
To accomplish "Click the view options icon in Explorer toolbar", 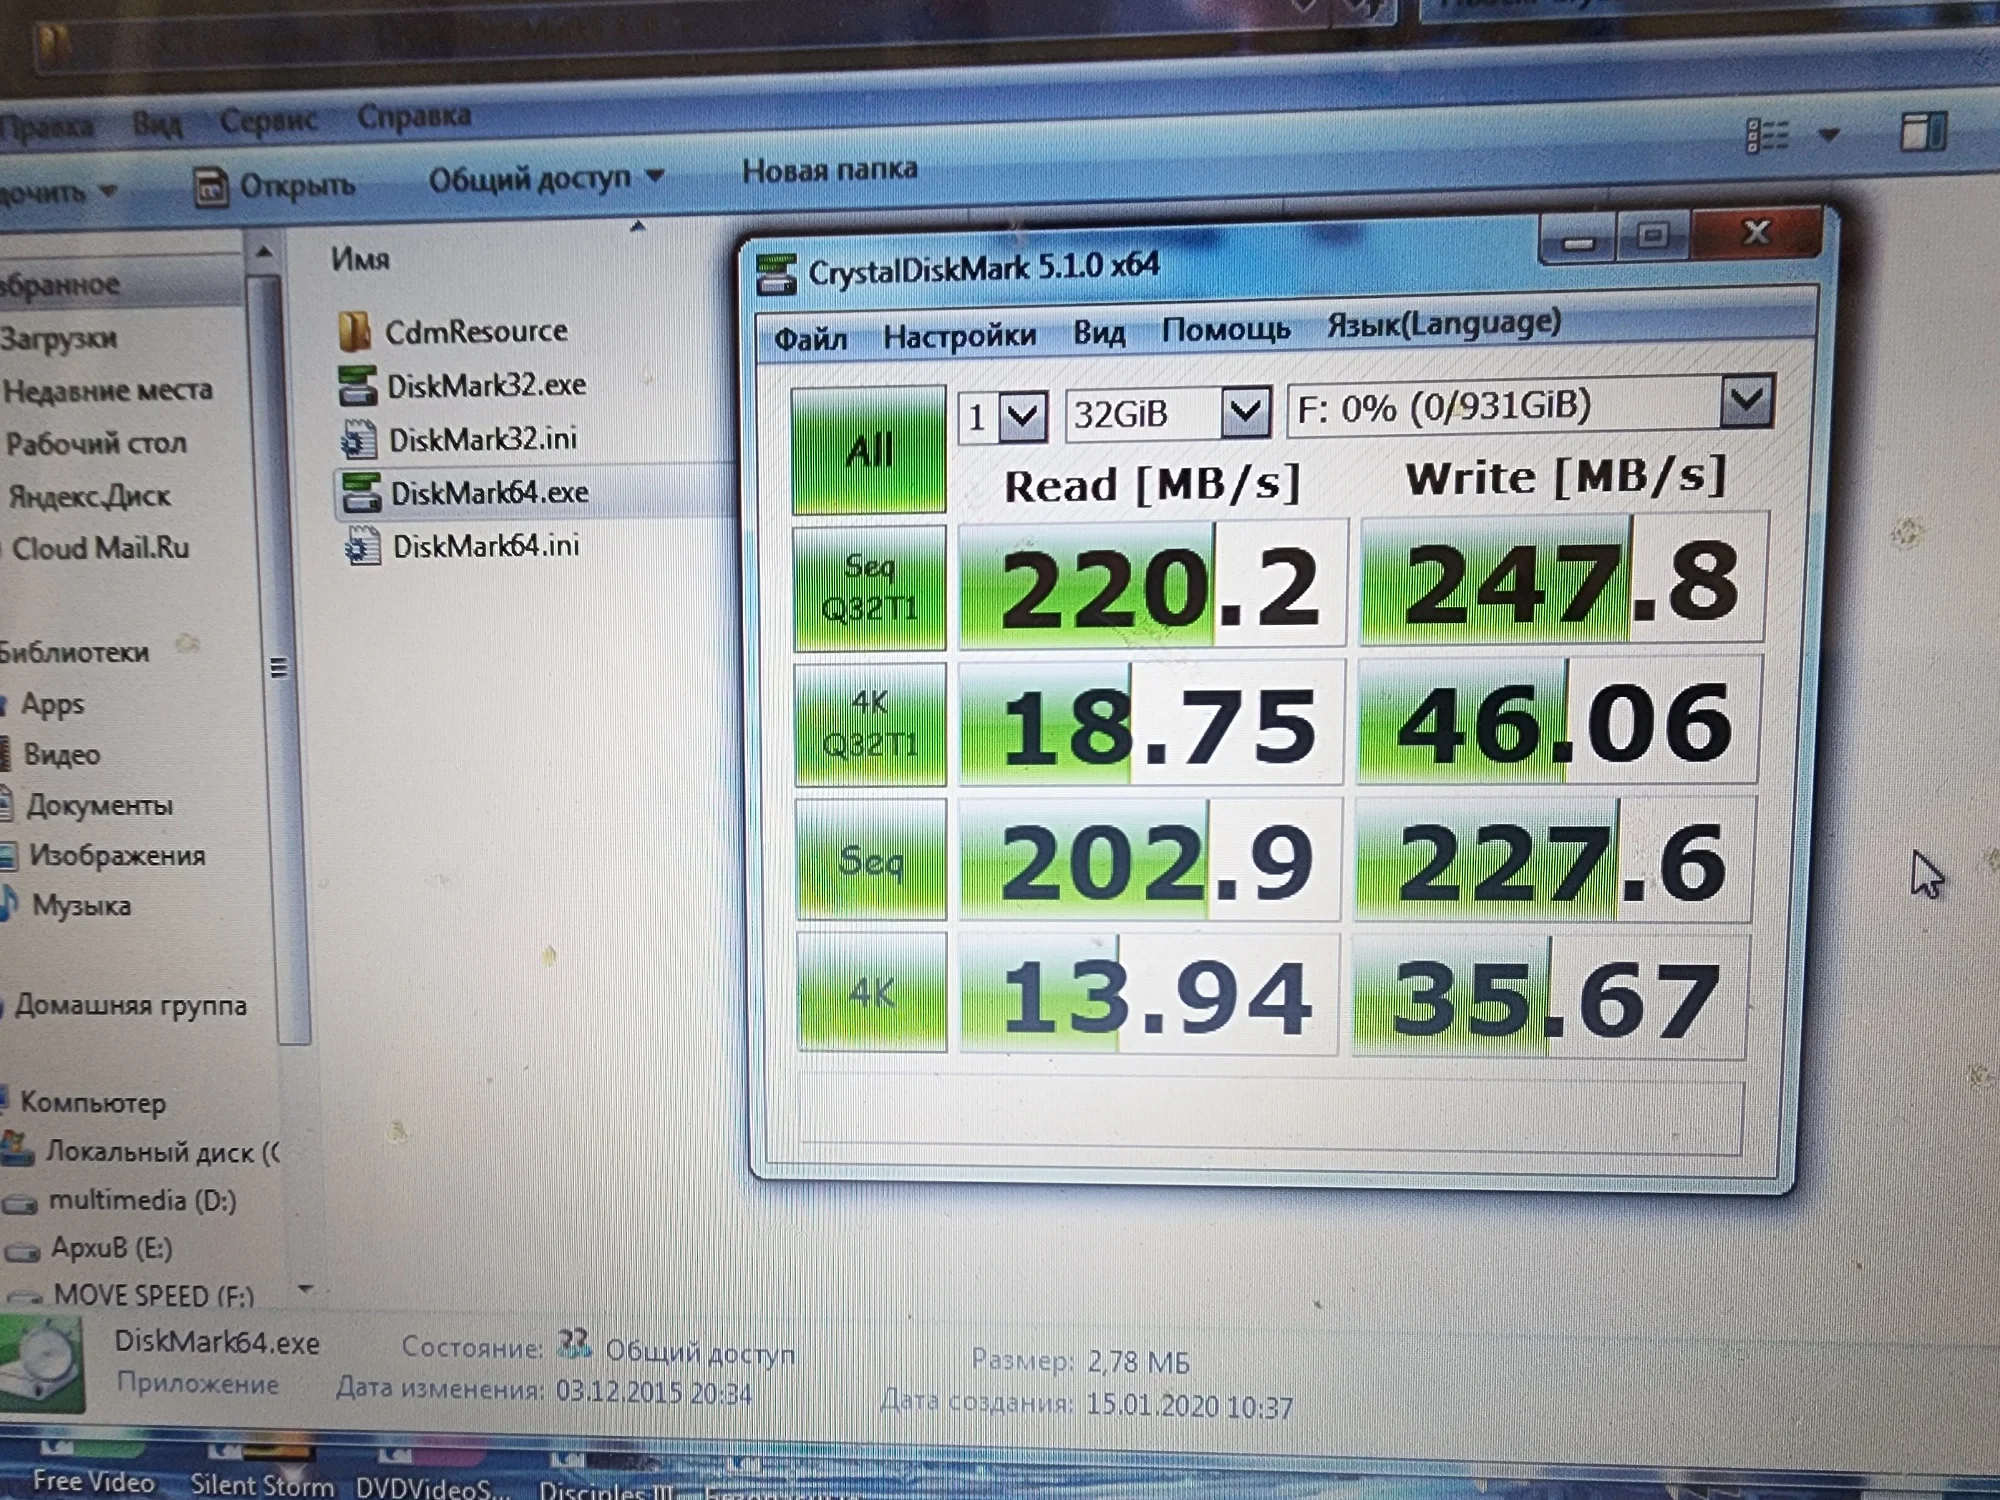I will click(1767, 135).
